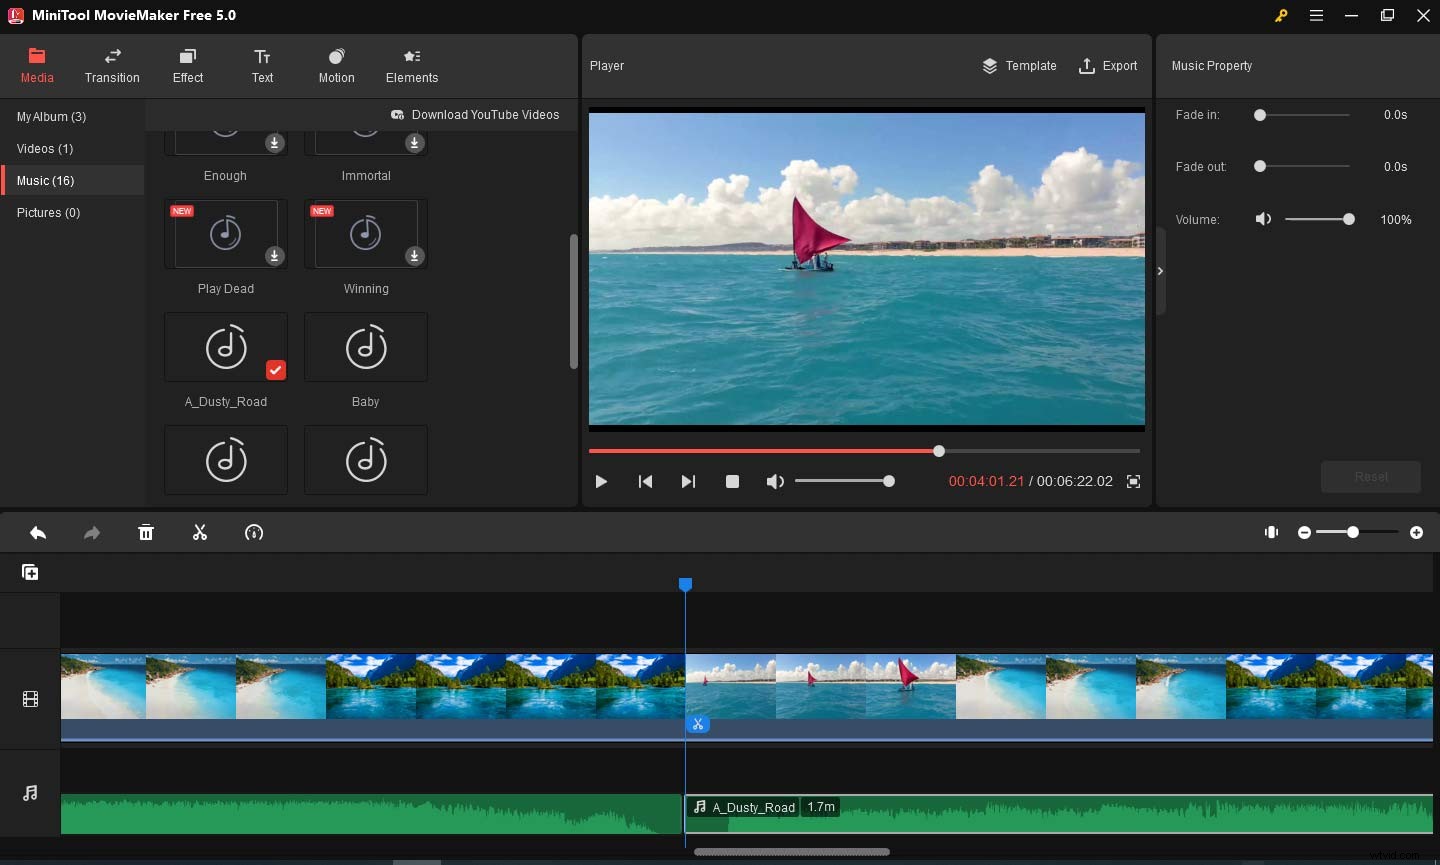Download the Winning music track
Image resolution: width=1440 pixels, height=865 pixels.
pyautogui.click(x=414, y=256)
